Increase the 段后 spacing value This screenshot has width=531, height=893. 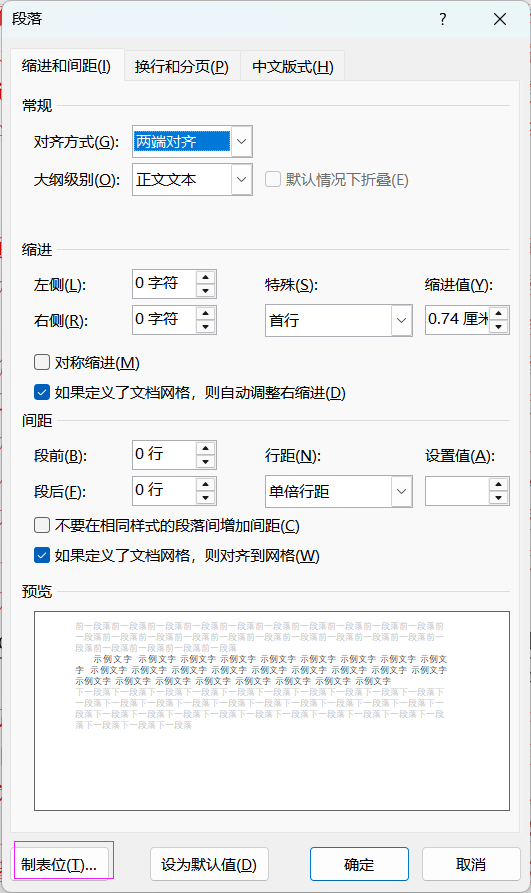pyautogui.click(x=205, y=484)
